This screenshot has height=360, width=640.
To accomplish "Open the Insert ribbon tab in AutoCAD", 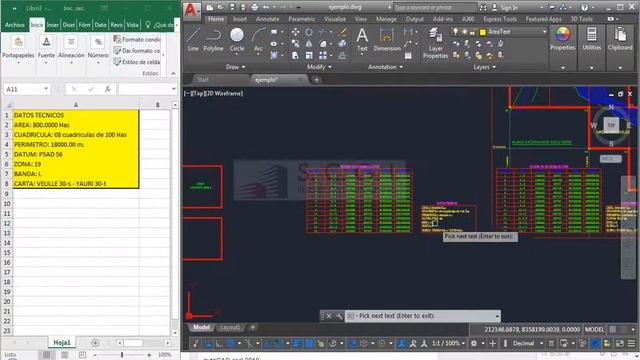I will 240,19.
